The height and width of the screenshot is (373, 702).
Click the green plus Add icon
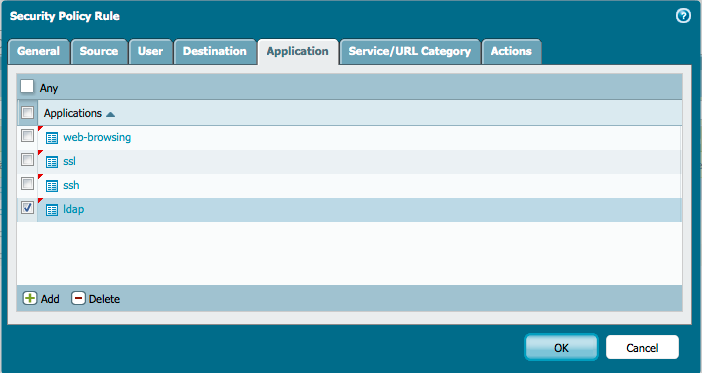click(x=30, y=298)
